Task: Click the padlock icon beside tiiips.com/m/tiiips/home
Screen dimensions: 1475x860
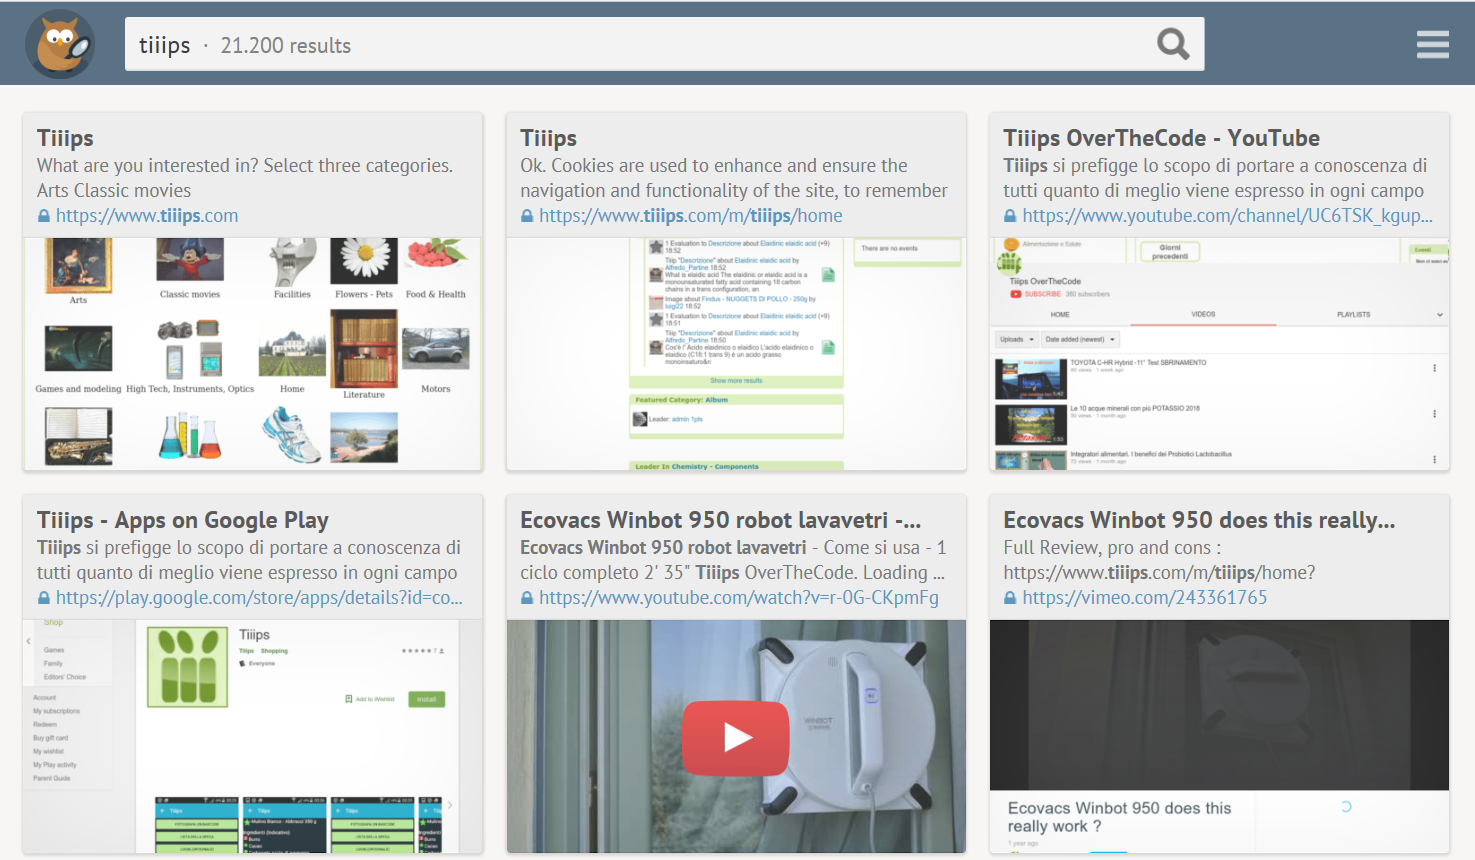Action: pos(527,216)
